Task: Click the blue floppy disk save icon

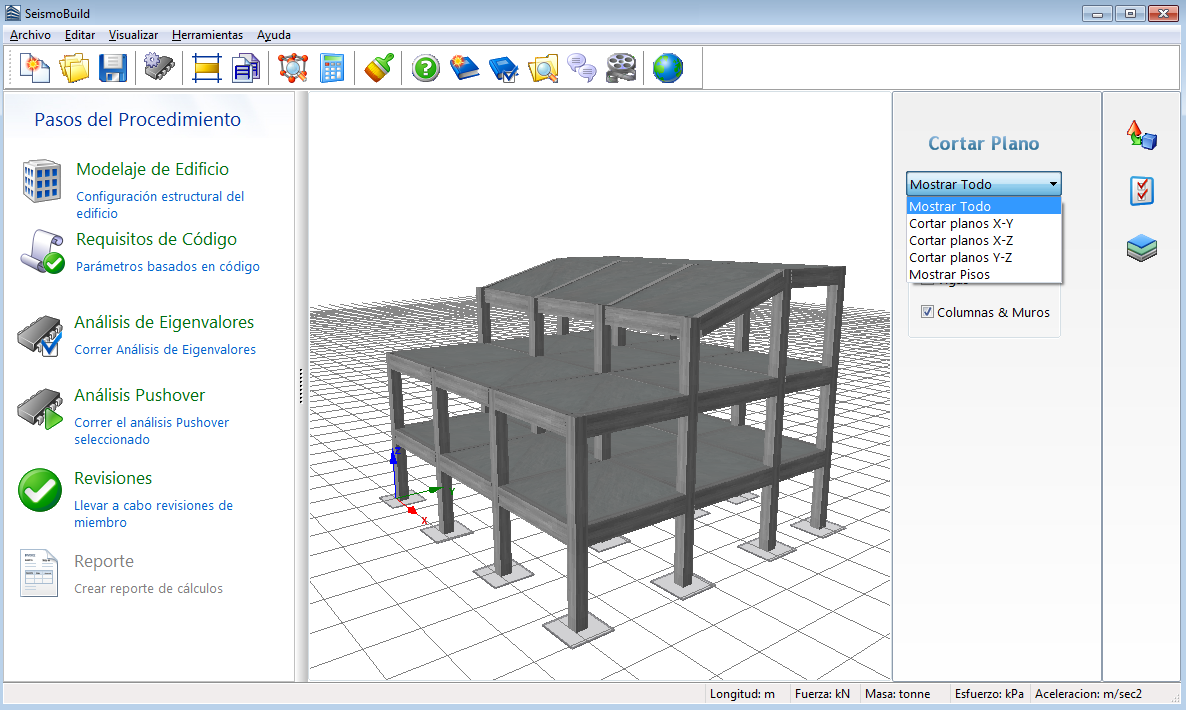Action: 112,68
